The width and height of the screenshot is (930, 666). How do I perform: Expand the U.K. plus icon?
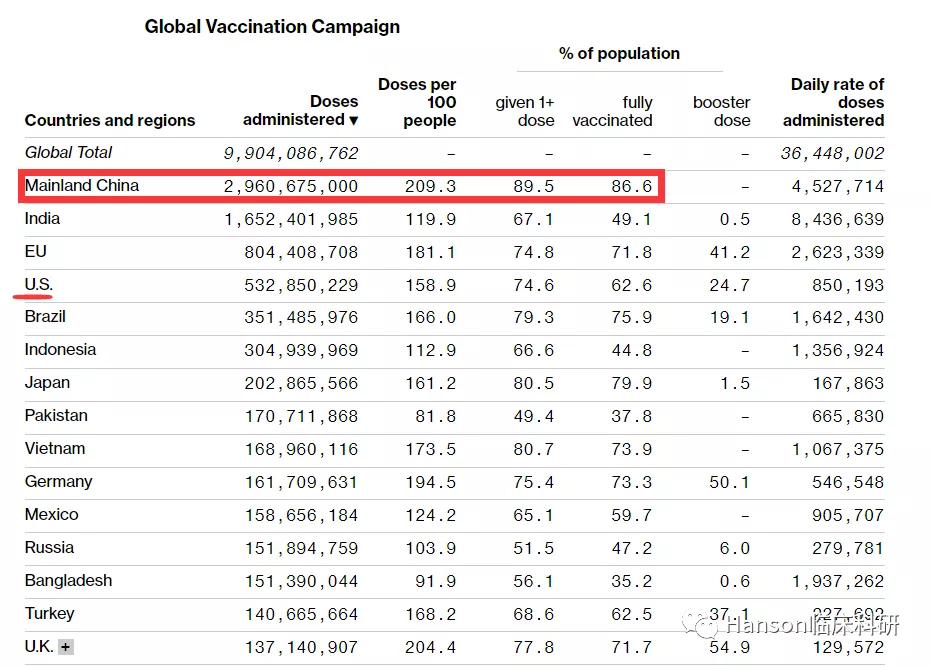66,647
